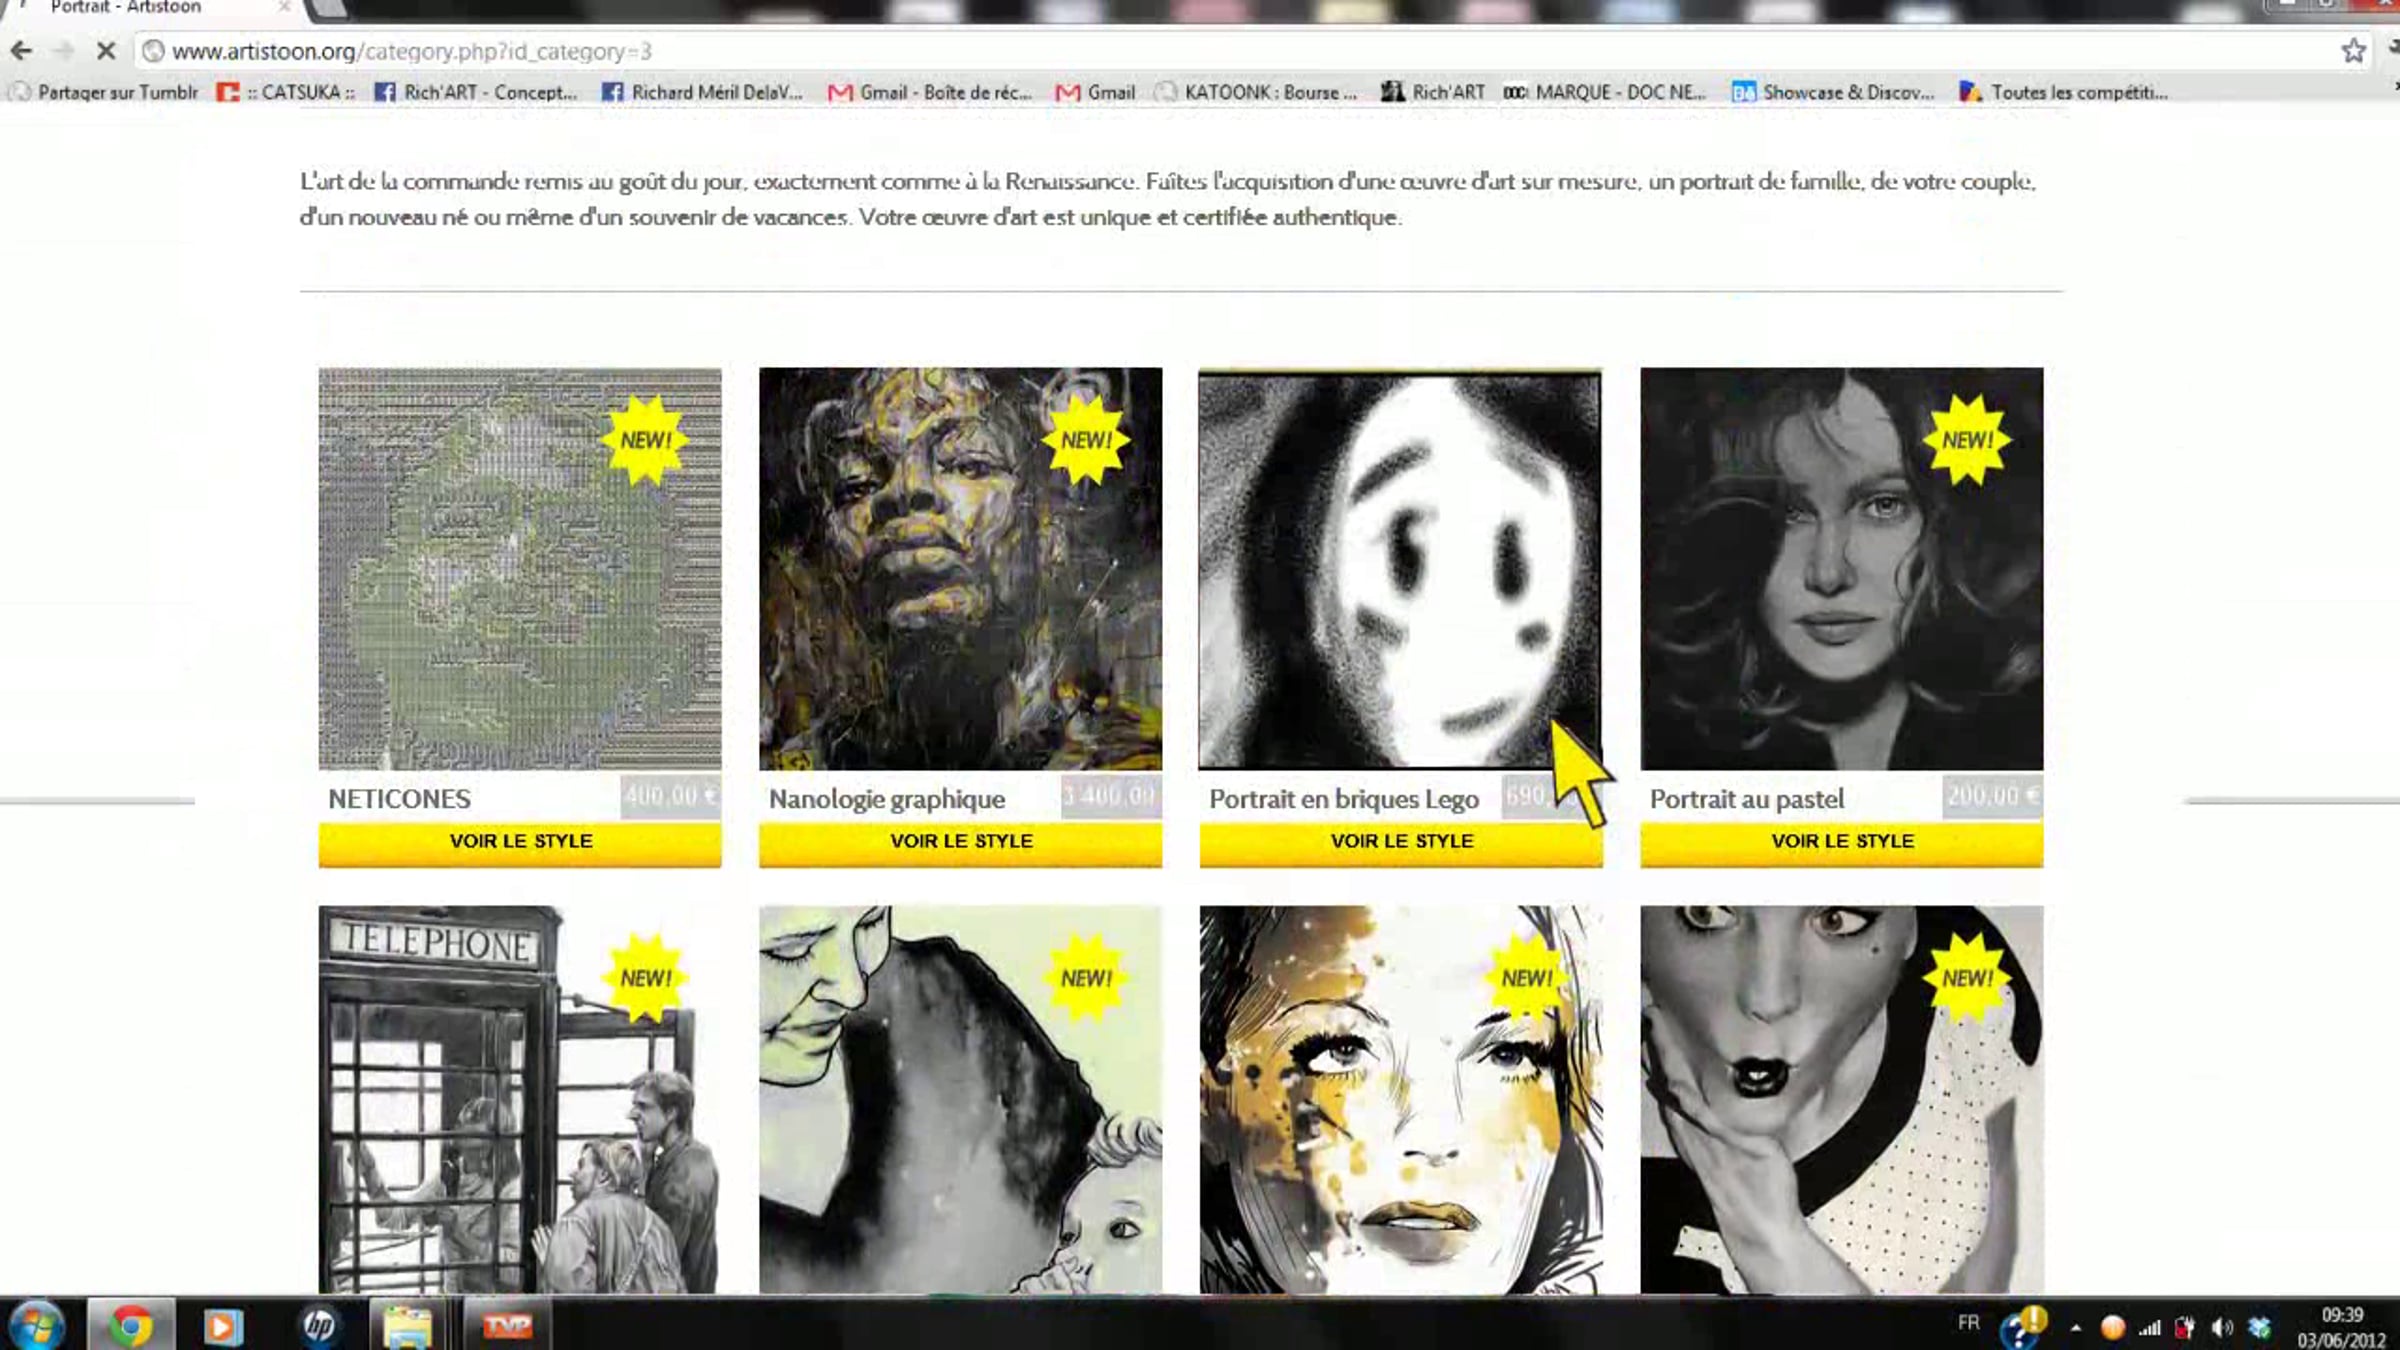Screen dimensions: 2400x1350
Task: Launch the media player from the taskbar
Action: (x=222, y=1326)
